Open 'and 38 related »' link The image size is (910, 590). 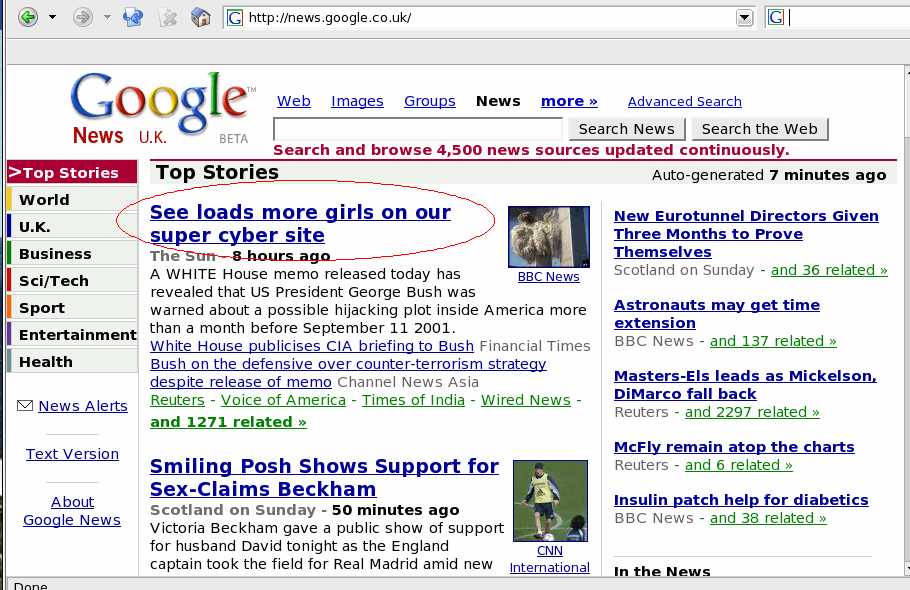click(768, 517)
